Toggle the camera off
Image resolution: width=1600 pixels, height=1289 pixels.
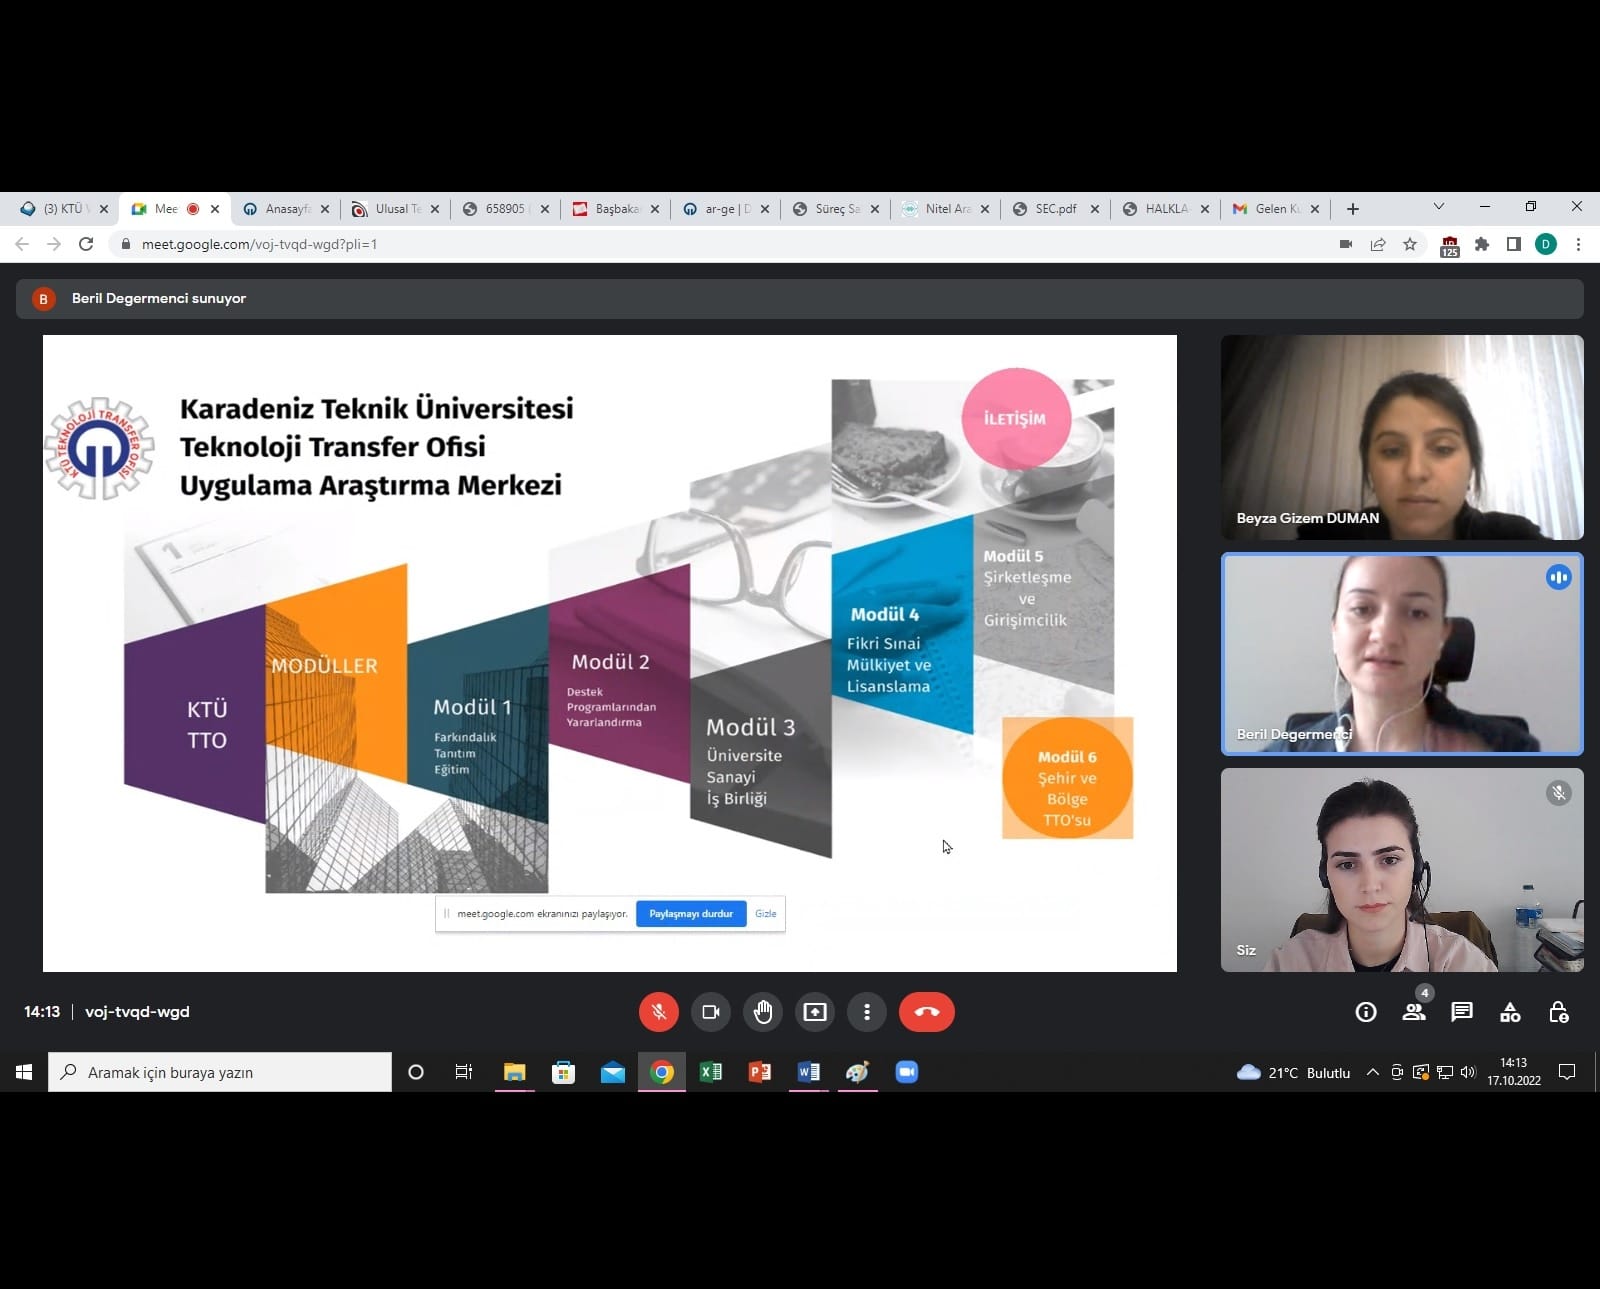tap(711, 1012)
